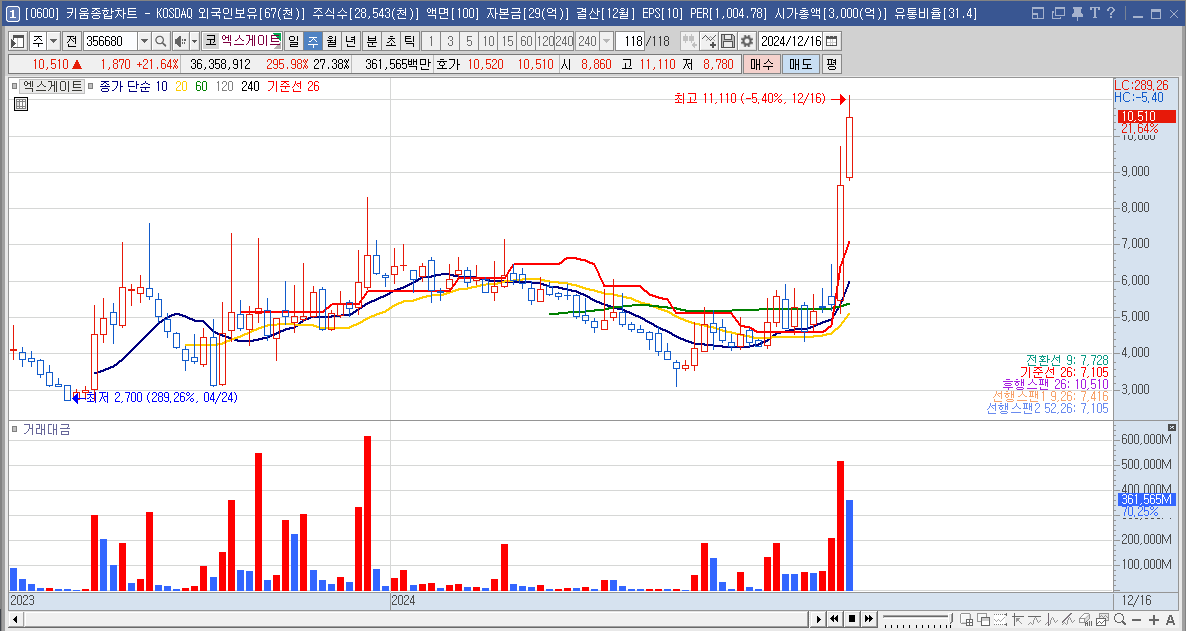1186x631 pixels.
Task: Select the 1 interval button
Action: [430, 41]
